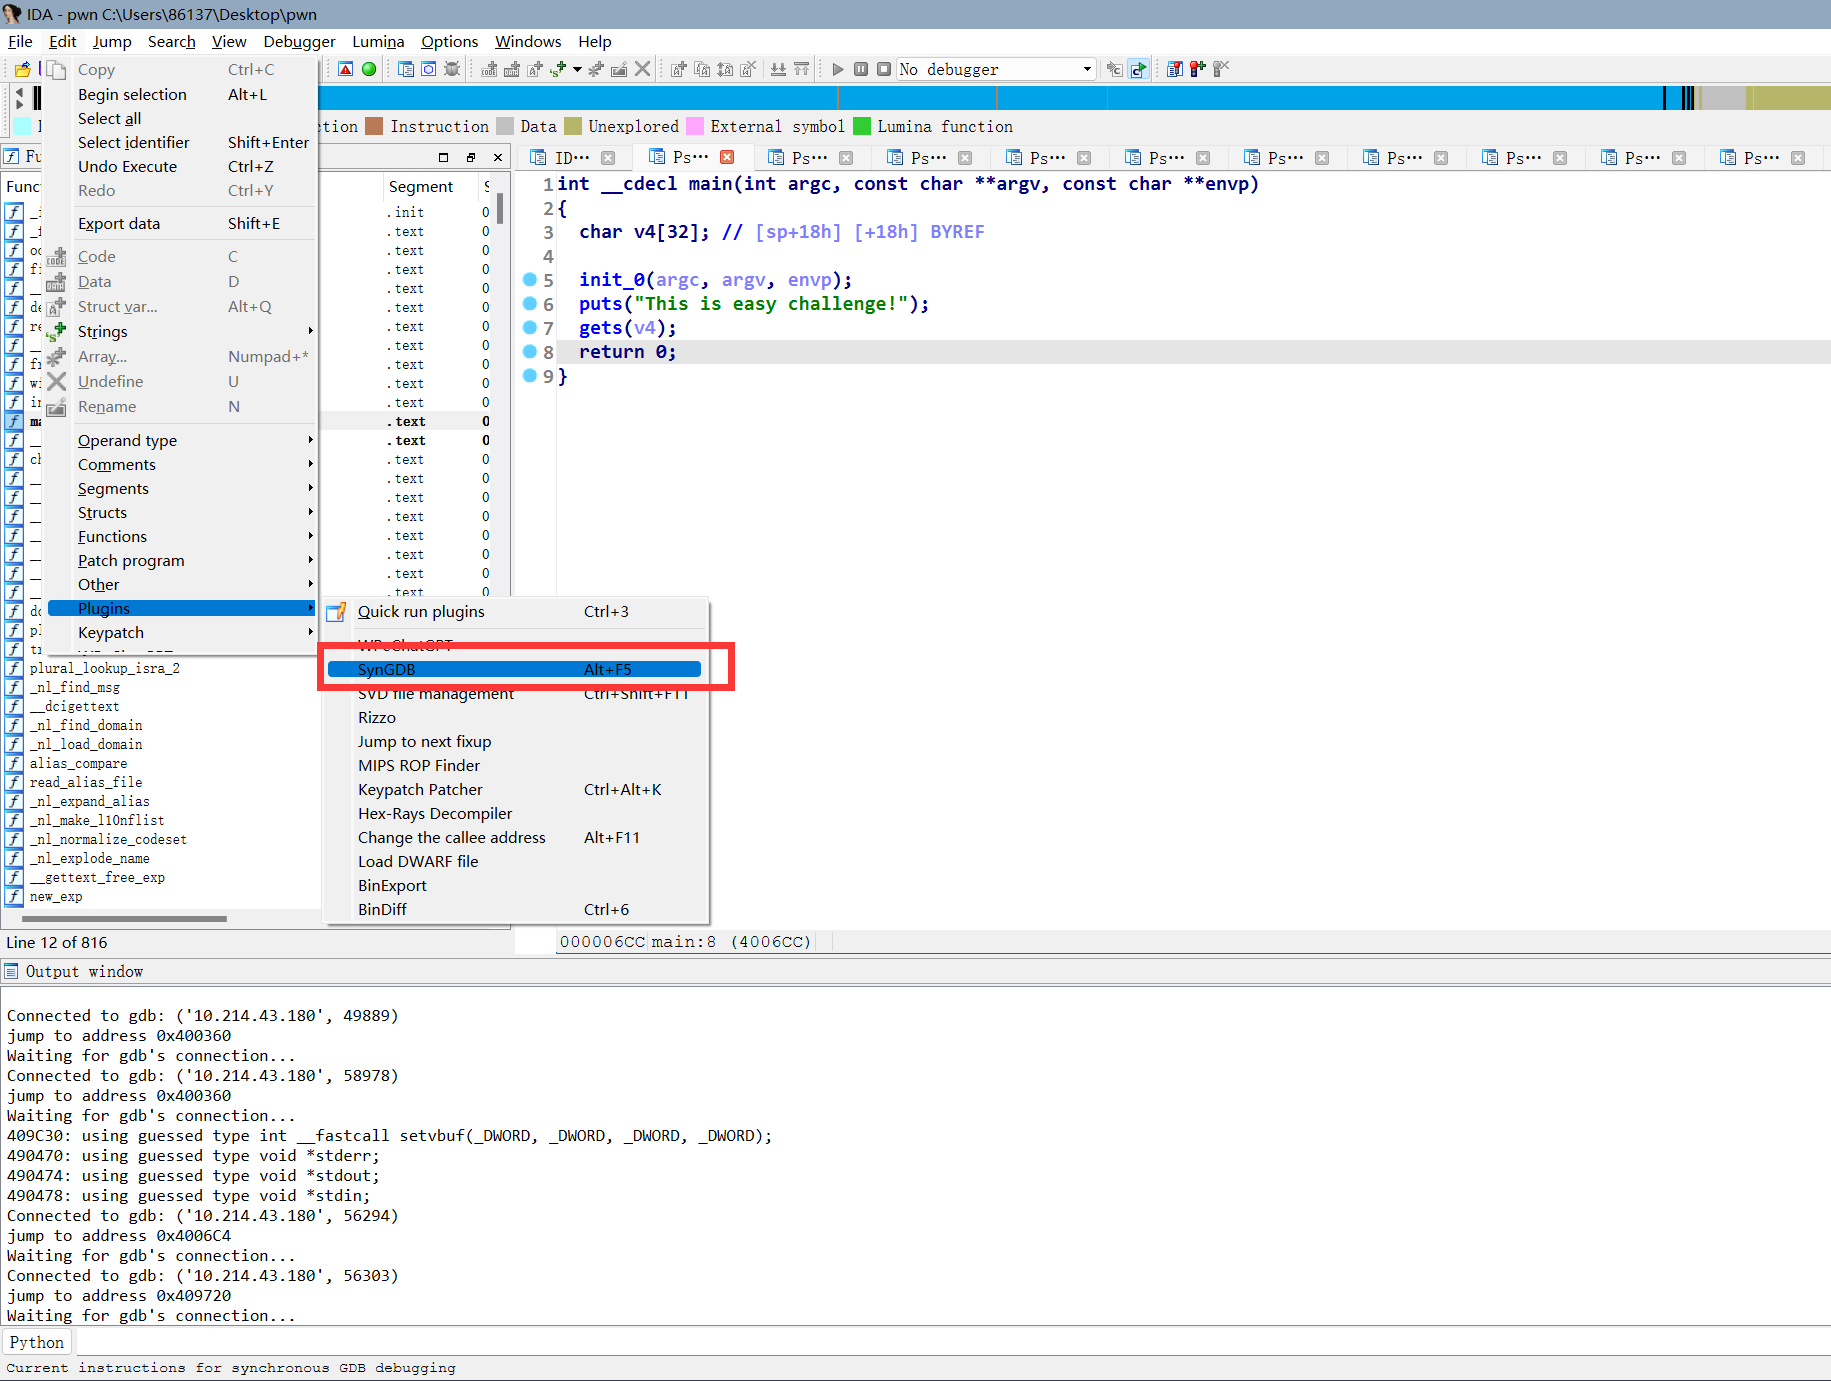Viewport: 1831px width, 1381px height.
Task: Float the Functions panel
Action: [471, 157]
